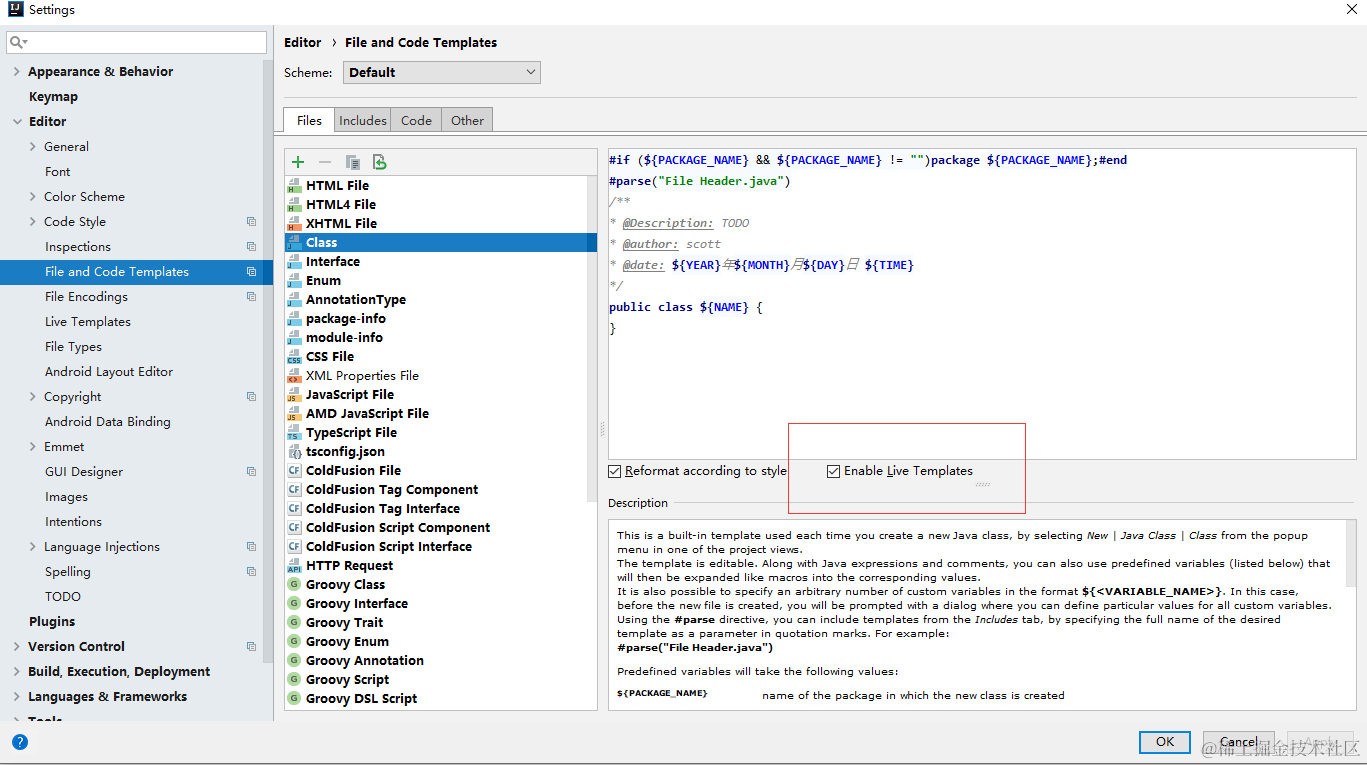Click project-level icon beside Inspections
Viewport: 1367px width, 765px height.
pyautogui.click(x=251, y=247)
